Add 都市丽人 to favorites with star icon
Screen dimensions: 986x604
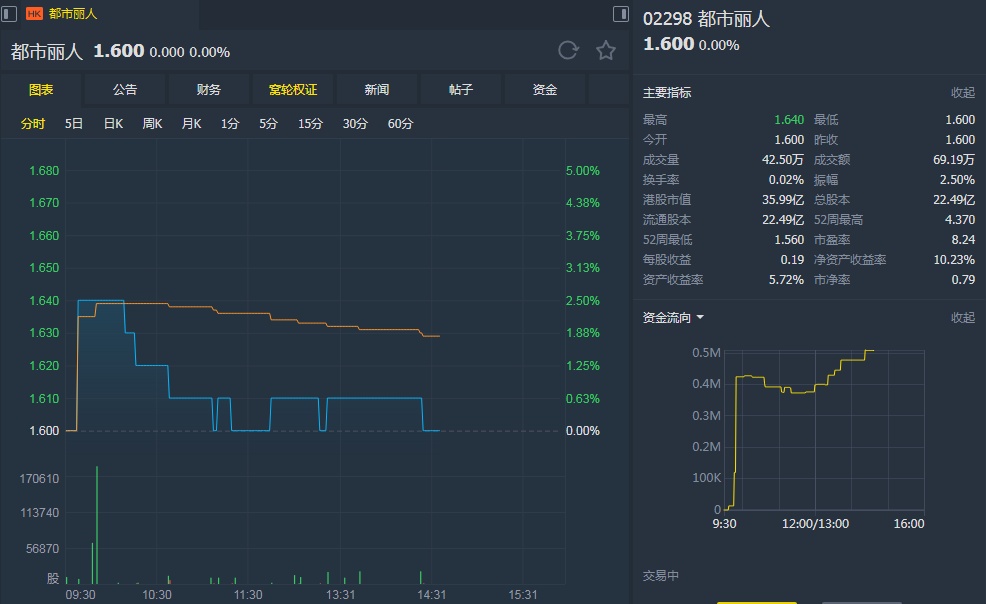coord(606,50)
